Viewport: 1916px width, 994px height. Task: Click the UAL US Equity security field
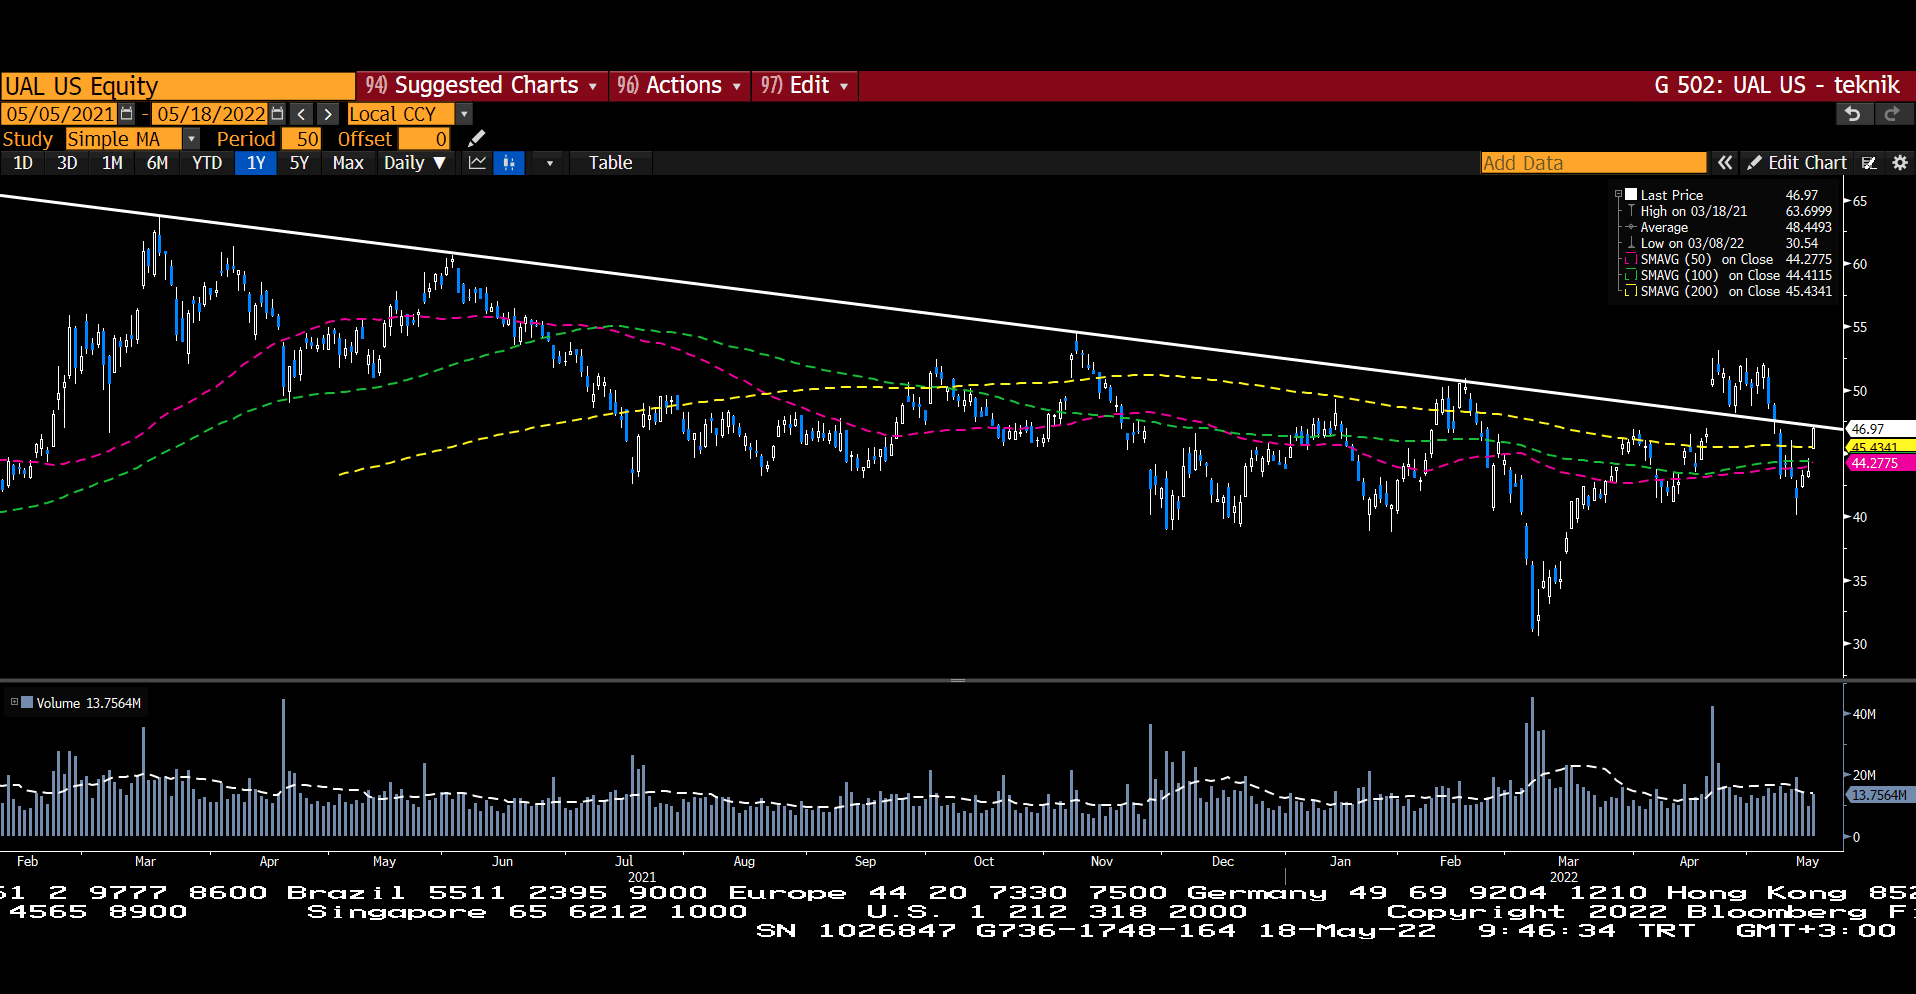click(178, 86)
